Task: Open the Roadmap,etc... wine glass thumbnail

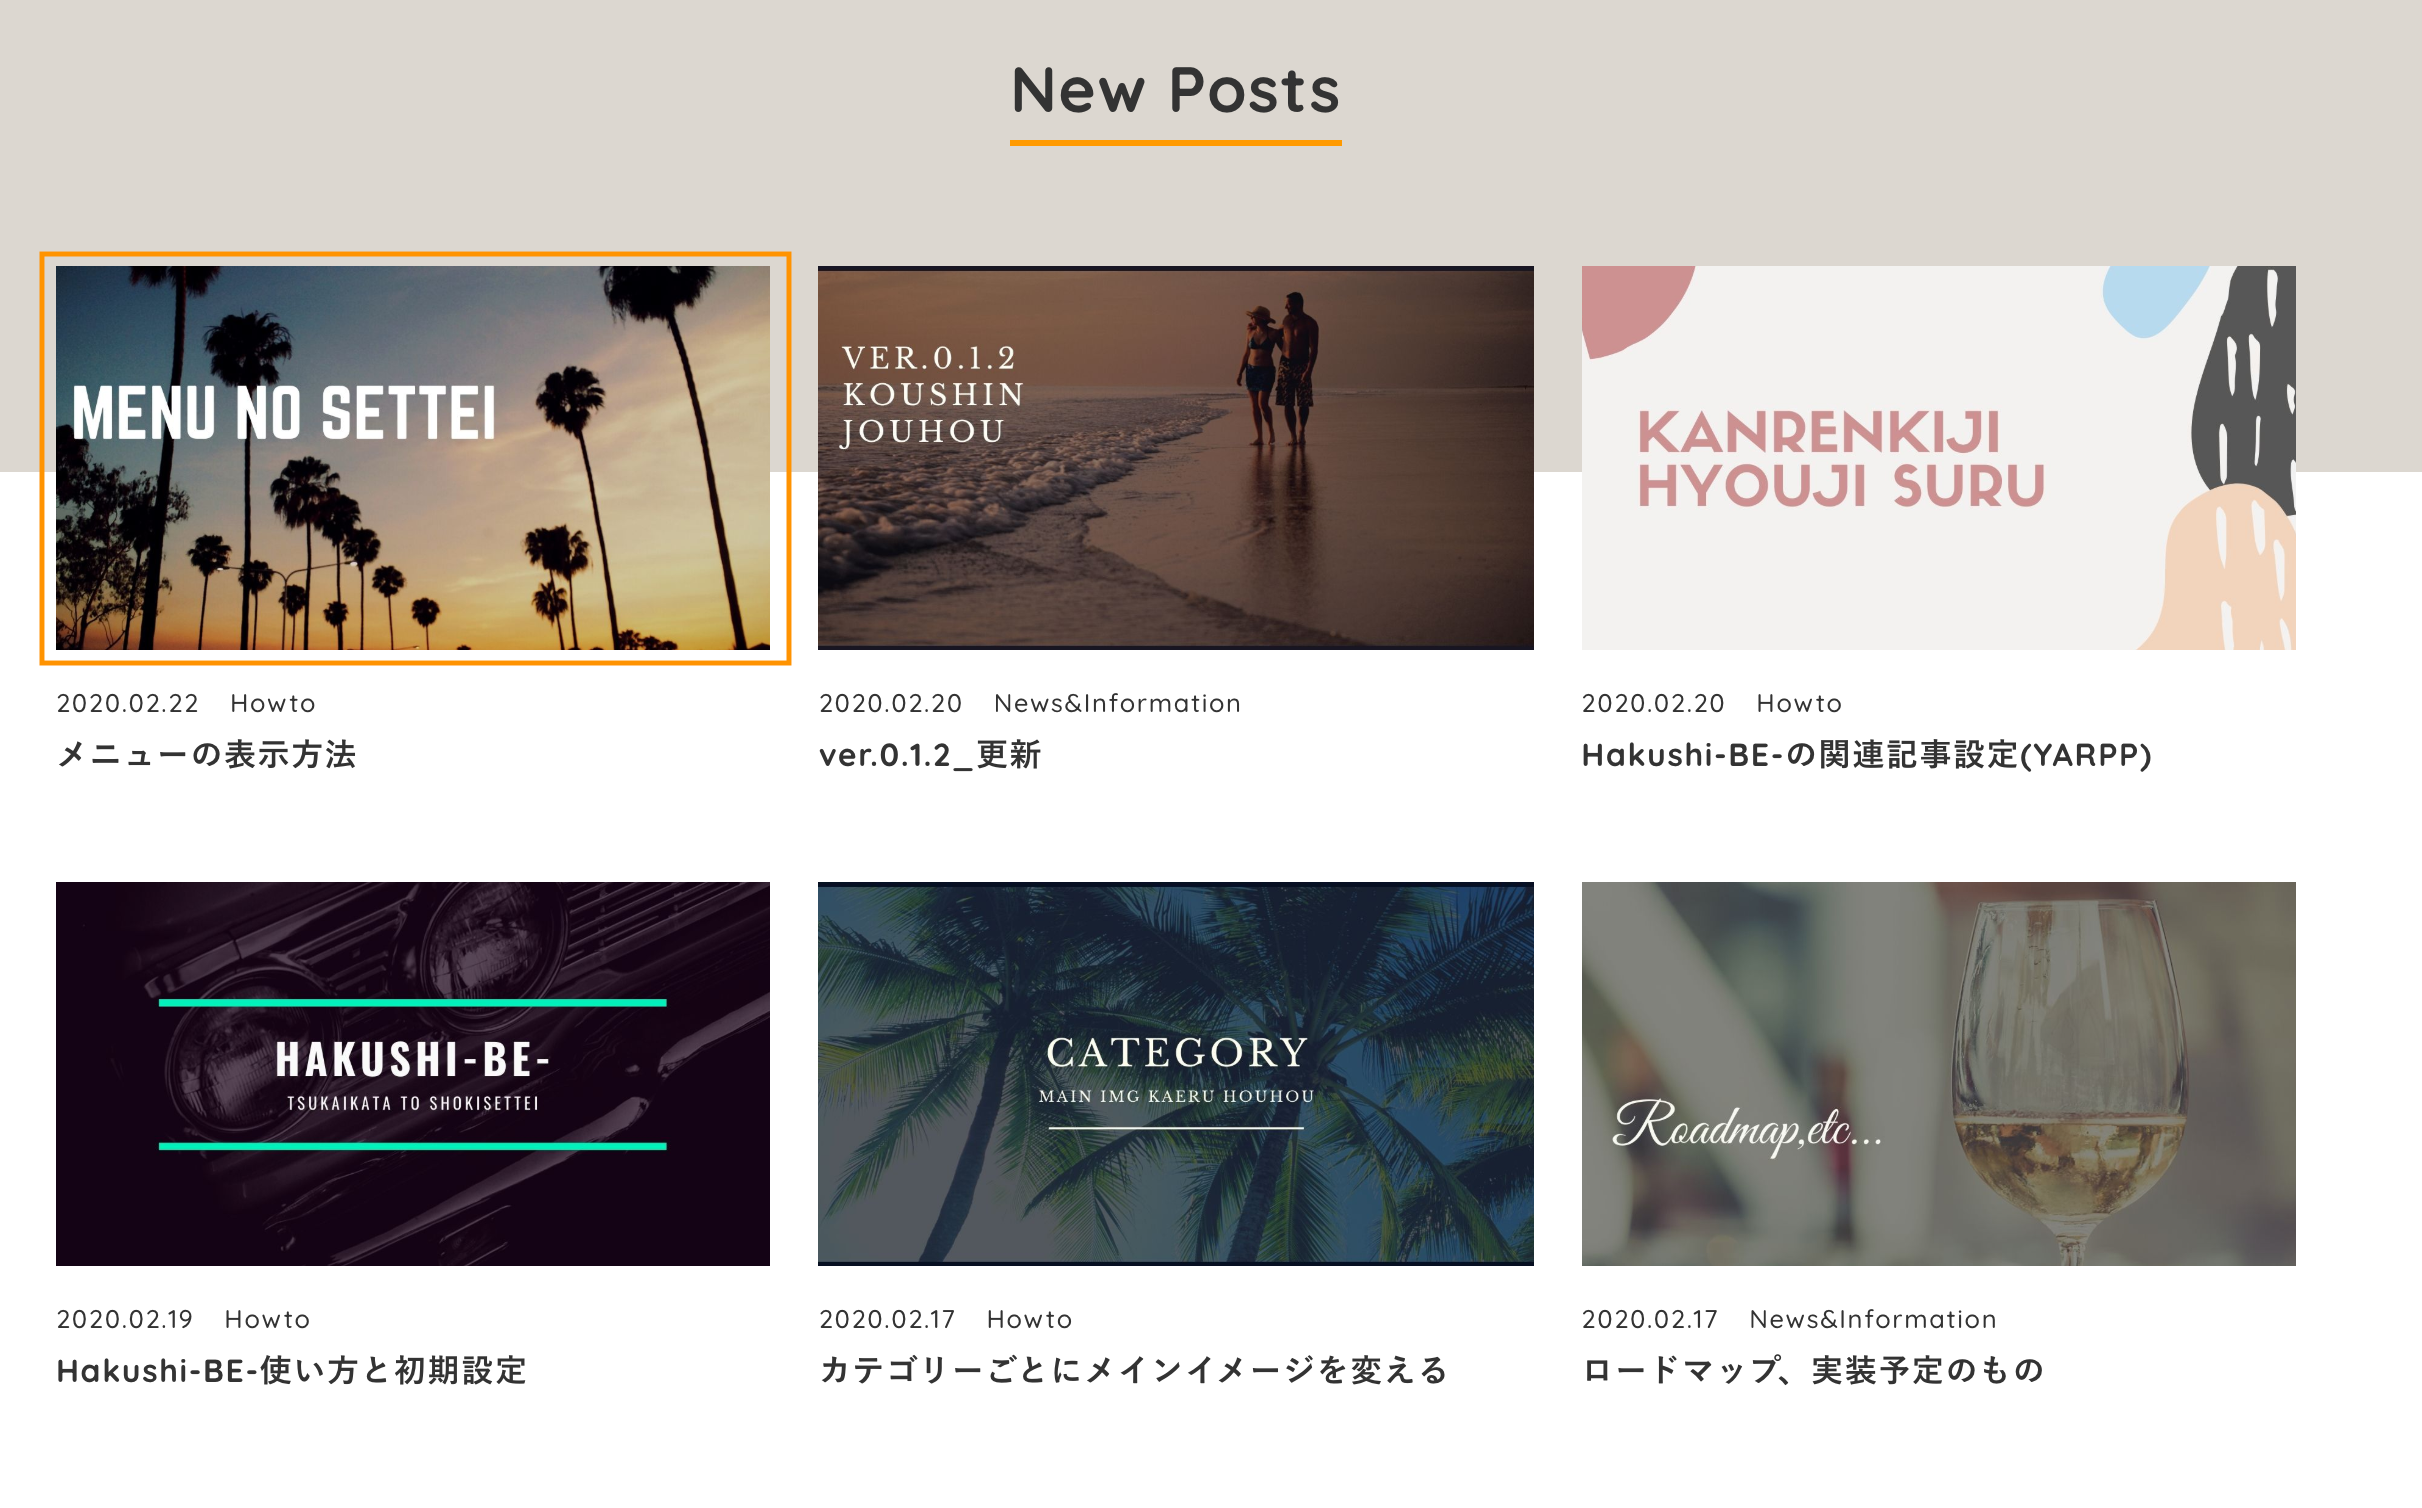Action: coord(1938,1073)
